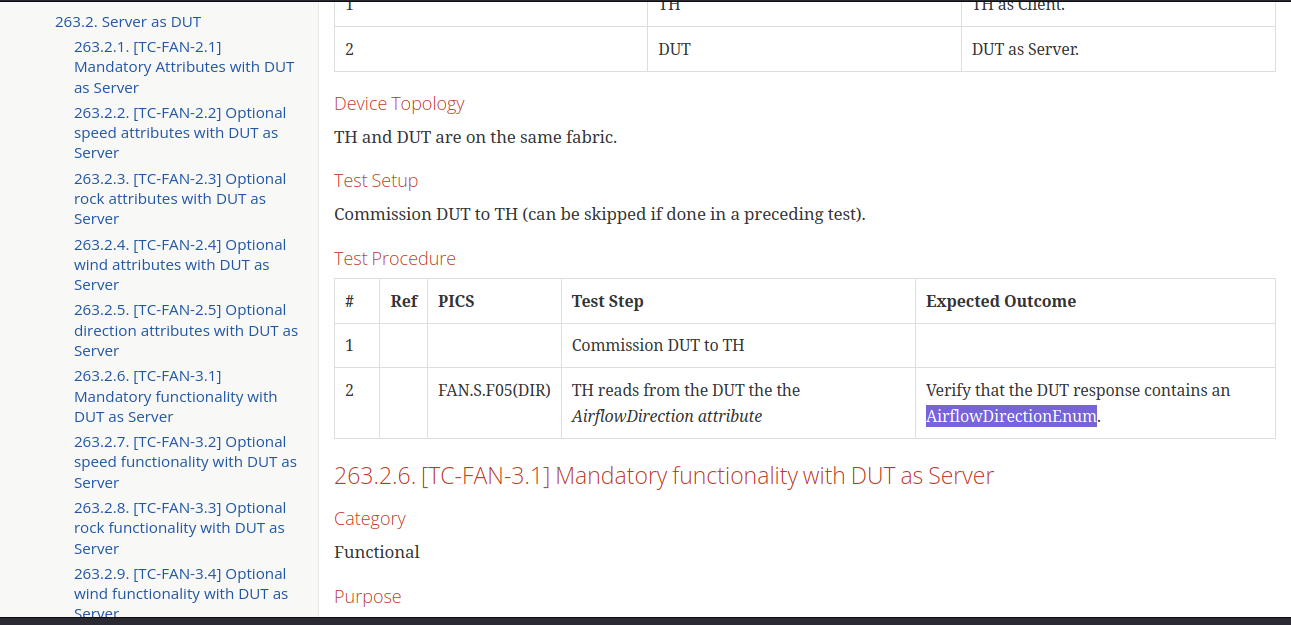Select TC-FAN-2.2 Optional speed attributes link

click(x=180, y=132)
